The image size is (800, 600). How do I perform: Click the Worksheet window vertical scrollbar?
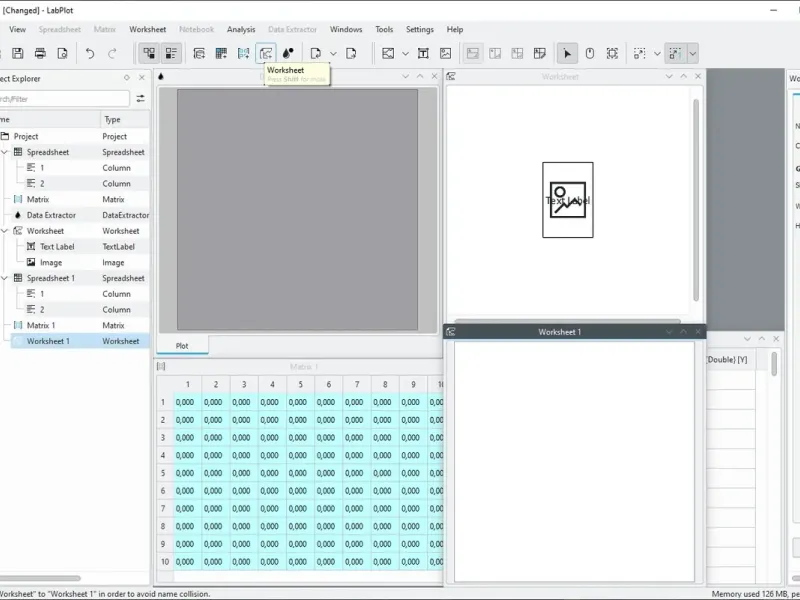pyautogui.click(x=696, y=200)
